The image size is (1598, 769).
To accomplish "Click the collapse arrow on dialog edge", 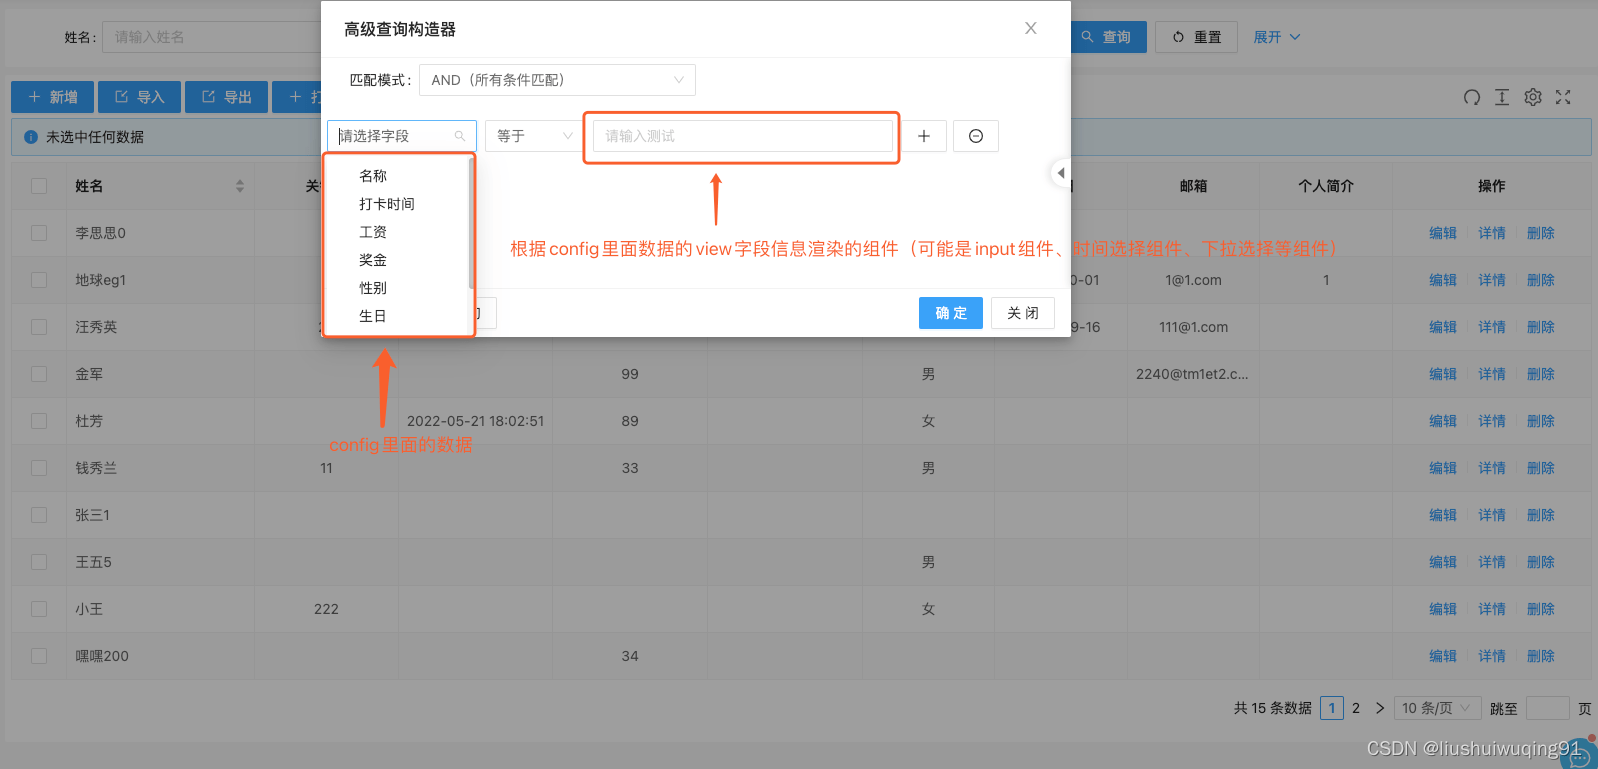I will (1060, 173).
